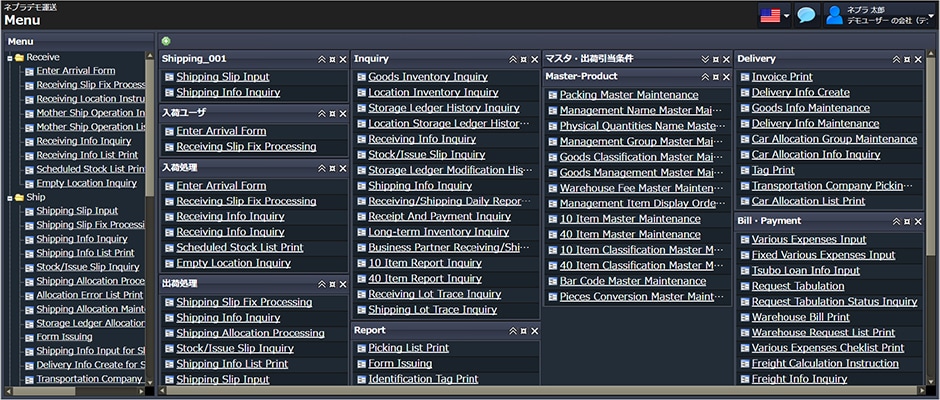Pin the Inquiry panel
Screen dimensions: 940x400
(x=523, y=59)
